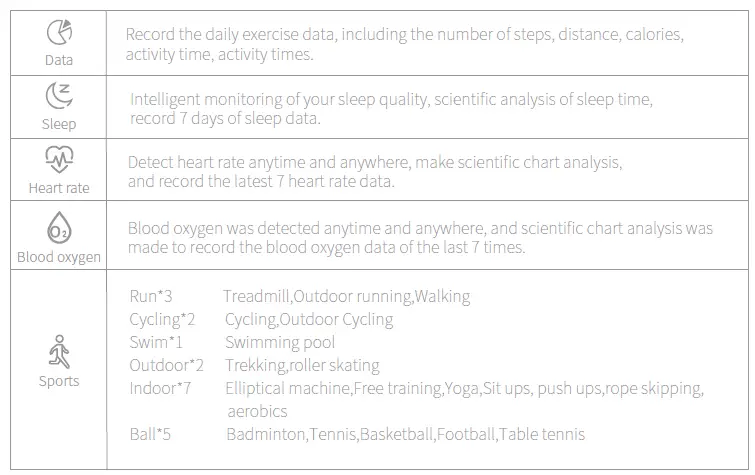Image resolution: width=755 pixels, height=475 pixels.
Task: Click the Trekking, roller skating text
Action: 302,366
